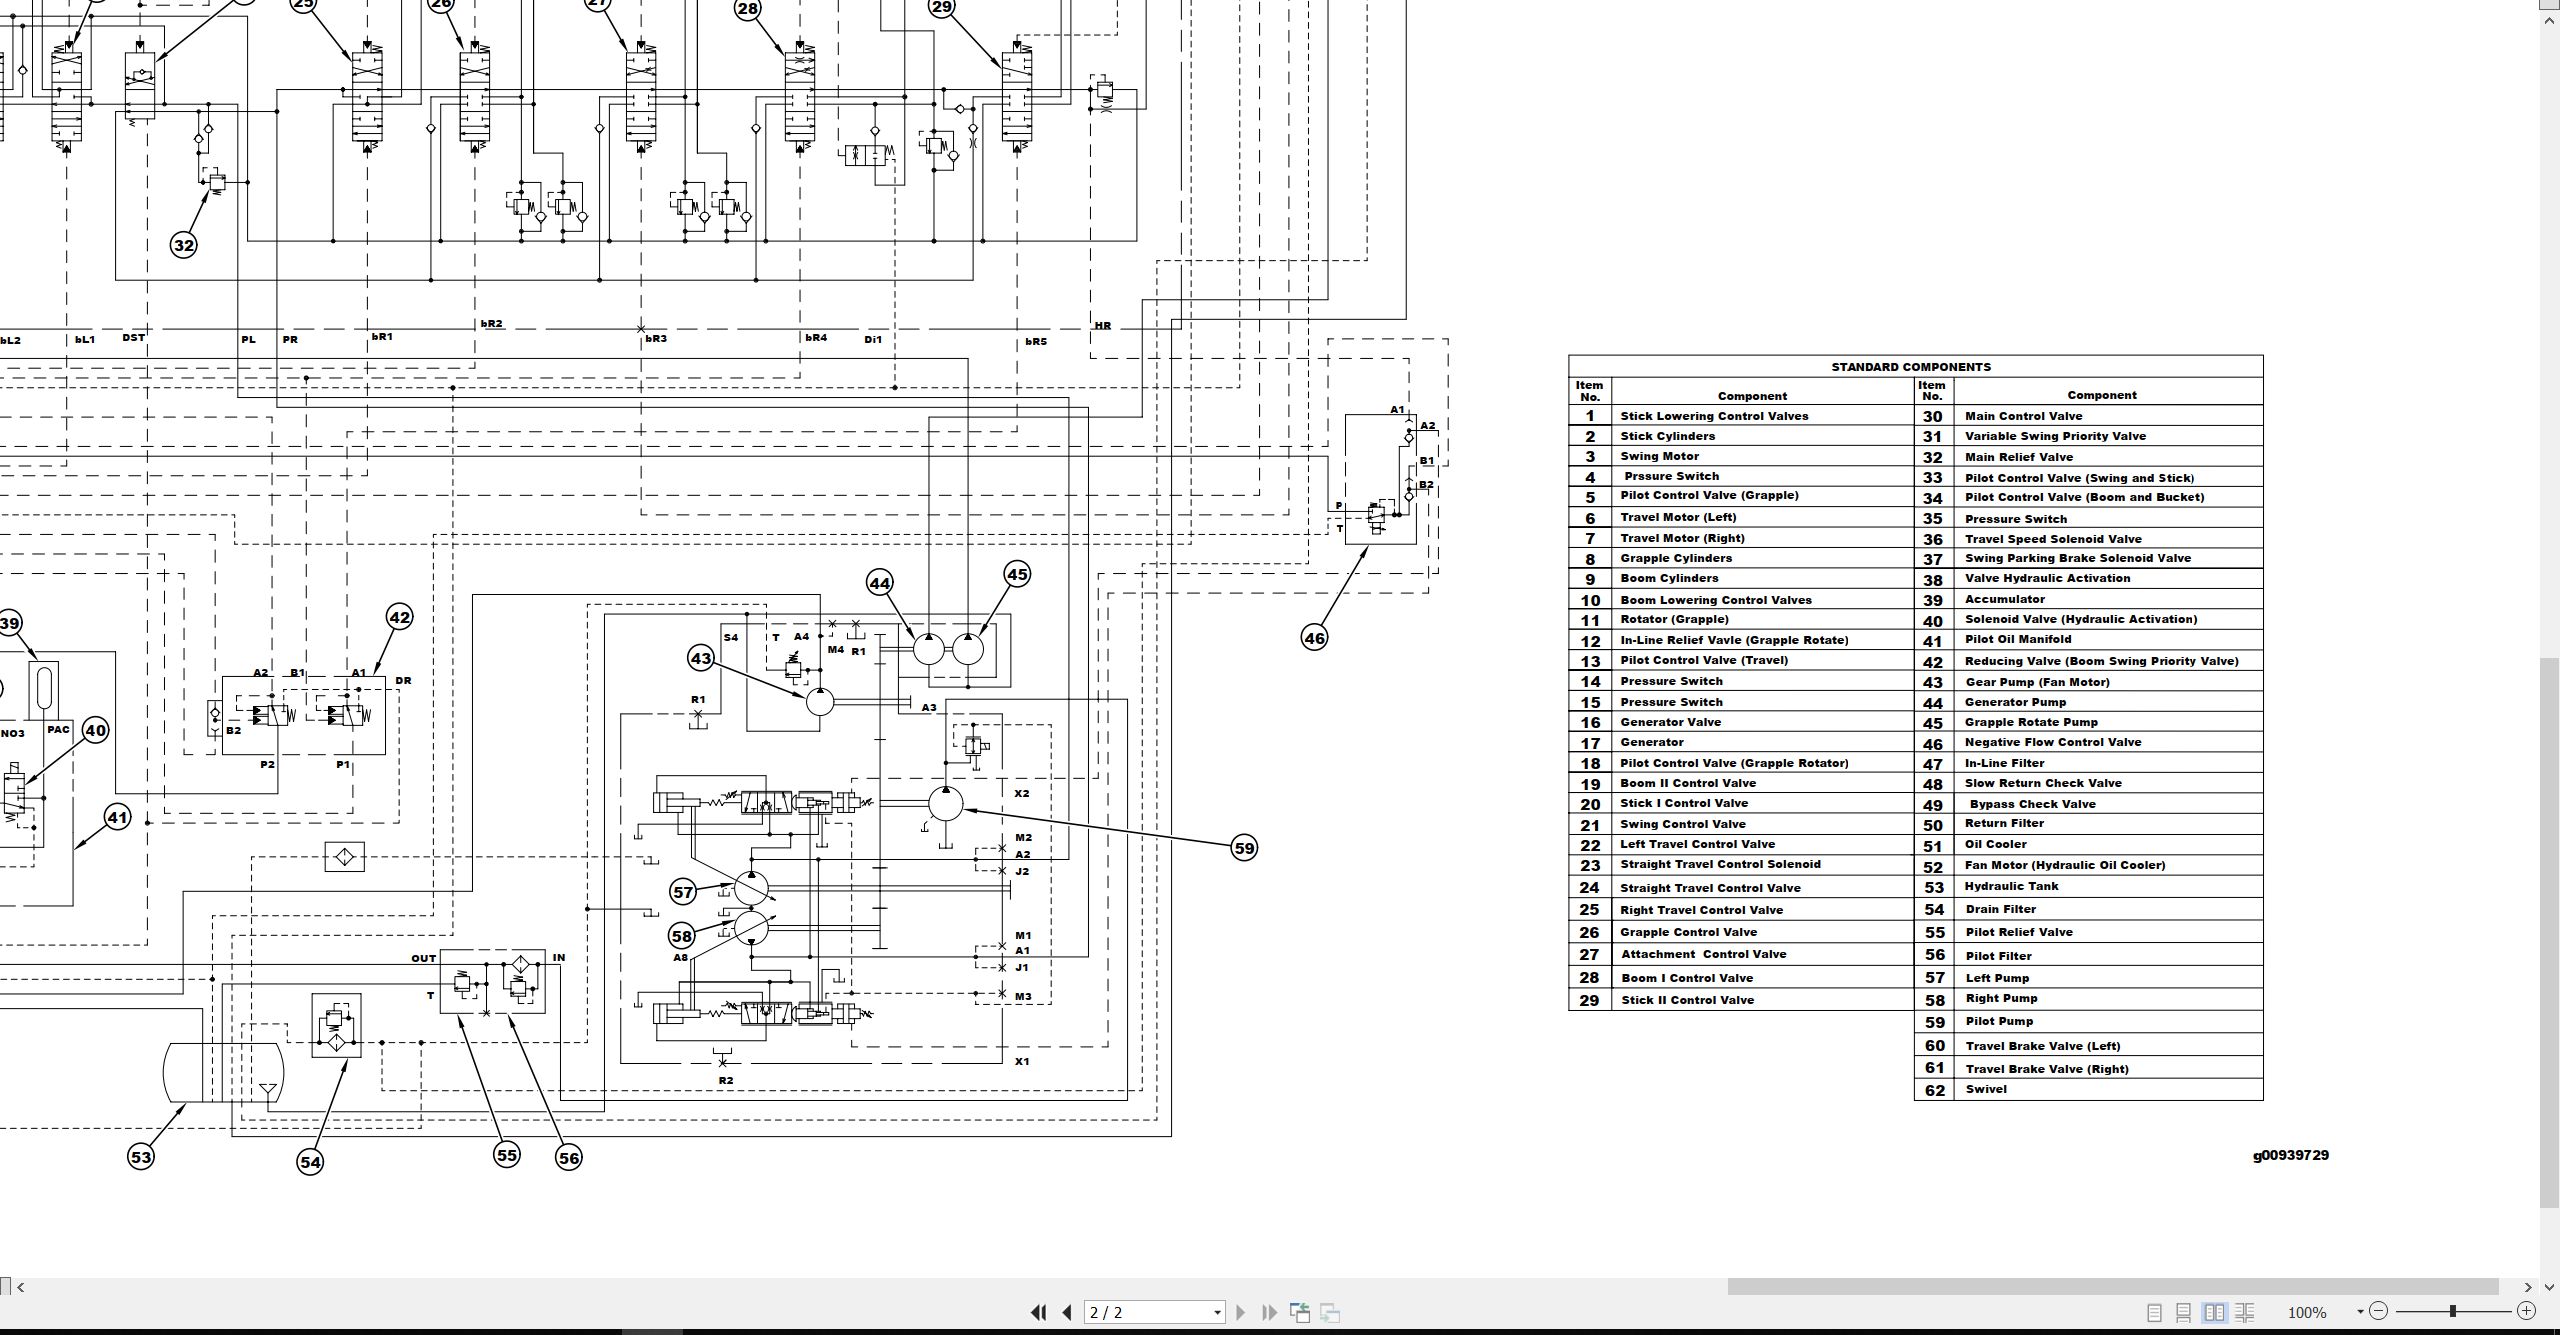Click callout 57 for Left Pump
Viewport: 2560px width, 1335px height.
683,891
